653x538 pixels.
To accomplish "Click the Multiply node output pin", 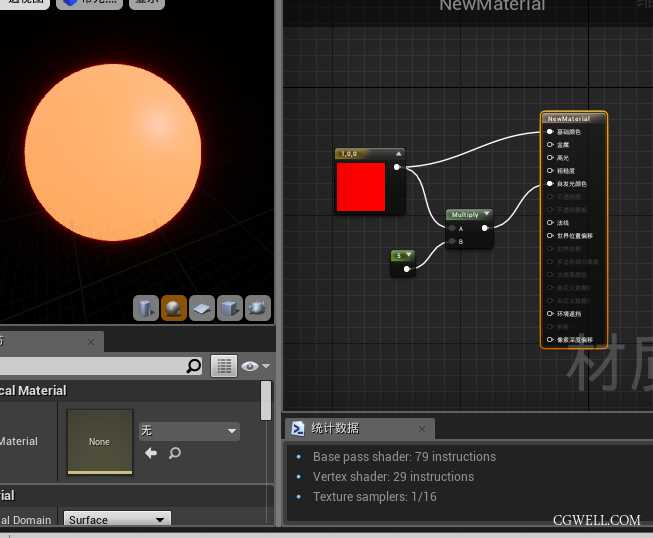I will [x=485, y=228].
